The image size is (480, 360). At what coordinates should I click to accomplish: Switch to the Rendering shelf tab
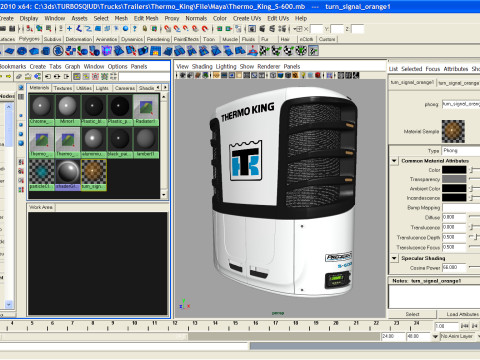[x=158, y=39]
